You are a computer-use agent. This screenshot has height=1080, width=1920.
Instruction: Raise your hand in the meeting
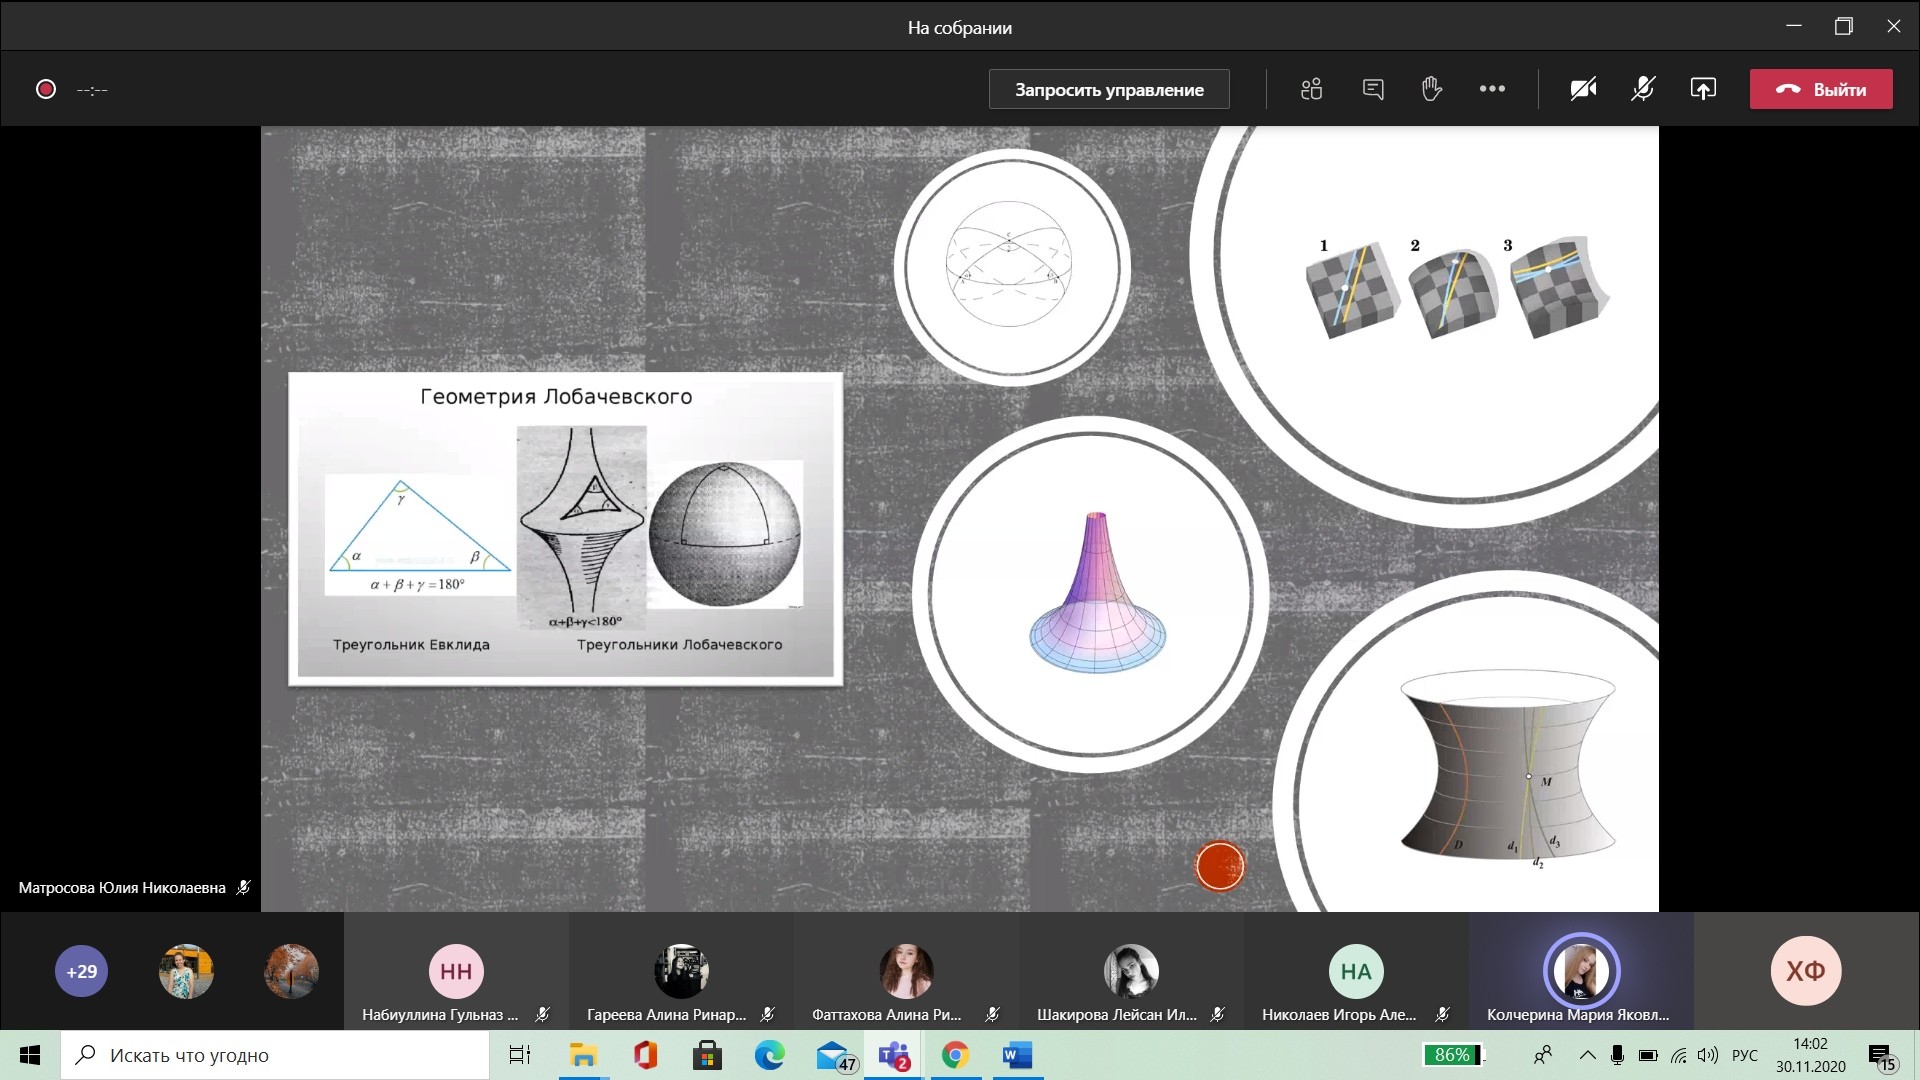point(1432,89)
